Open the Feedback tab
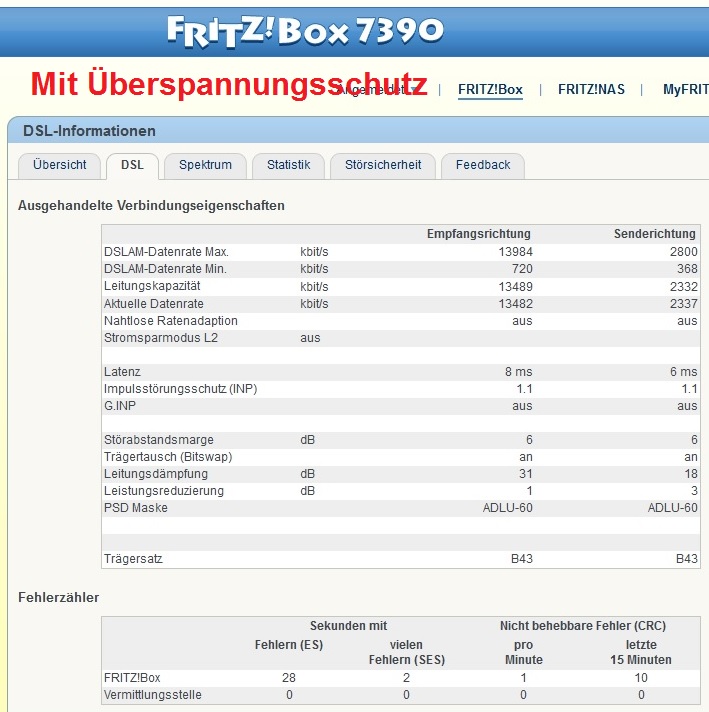This screenshot has width=709, height=712. pyautogui.click(x=483, y=165)
